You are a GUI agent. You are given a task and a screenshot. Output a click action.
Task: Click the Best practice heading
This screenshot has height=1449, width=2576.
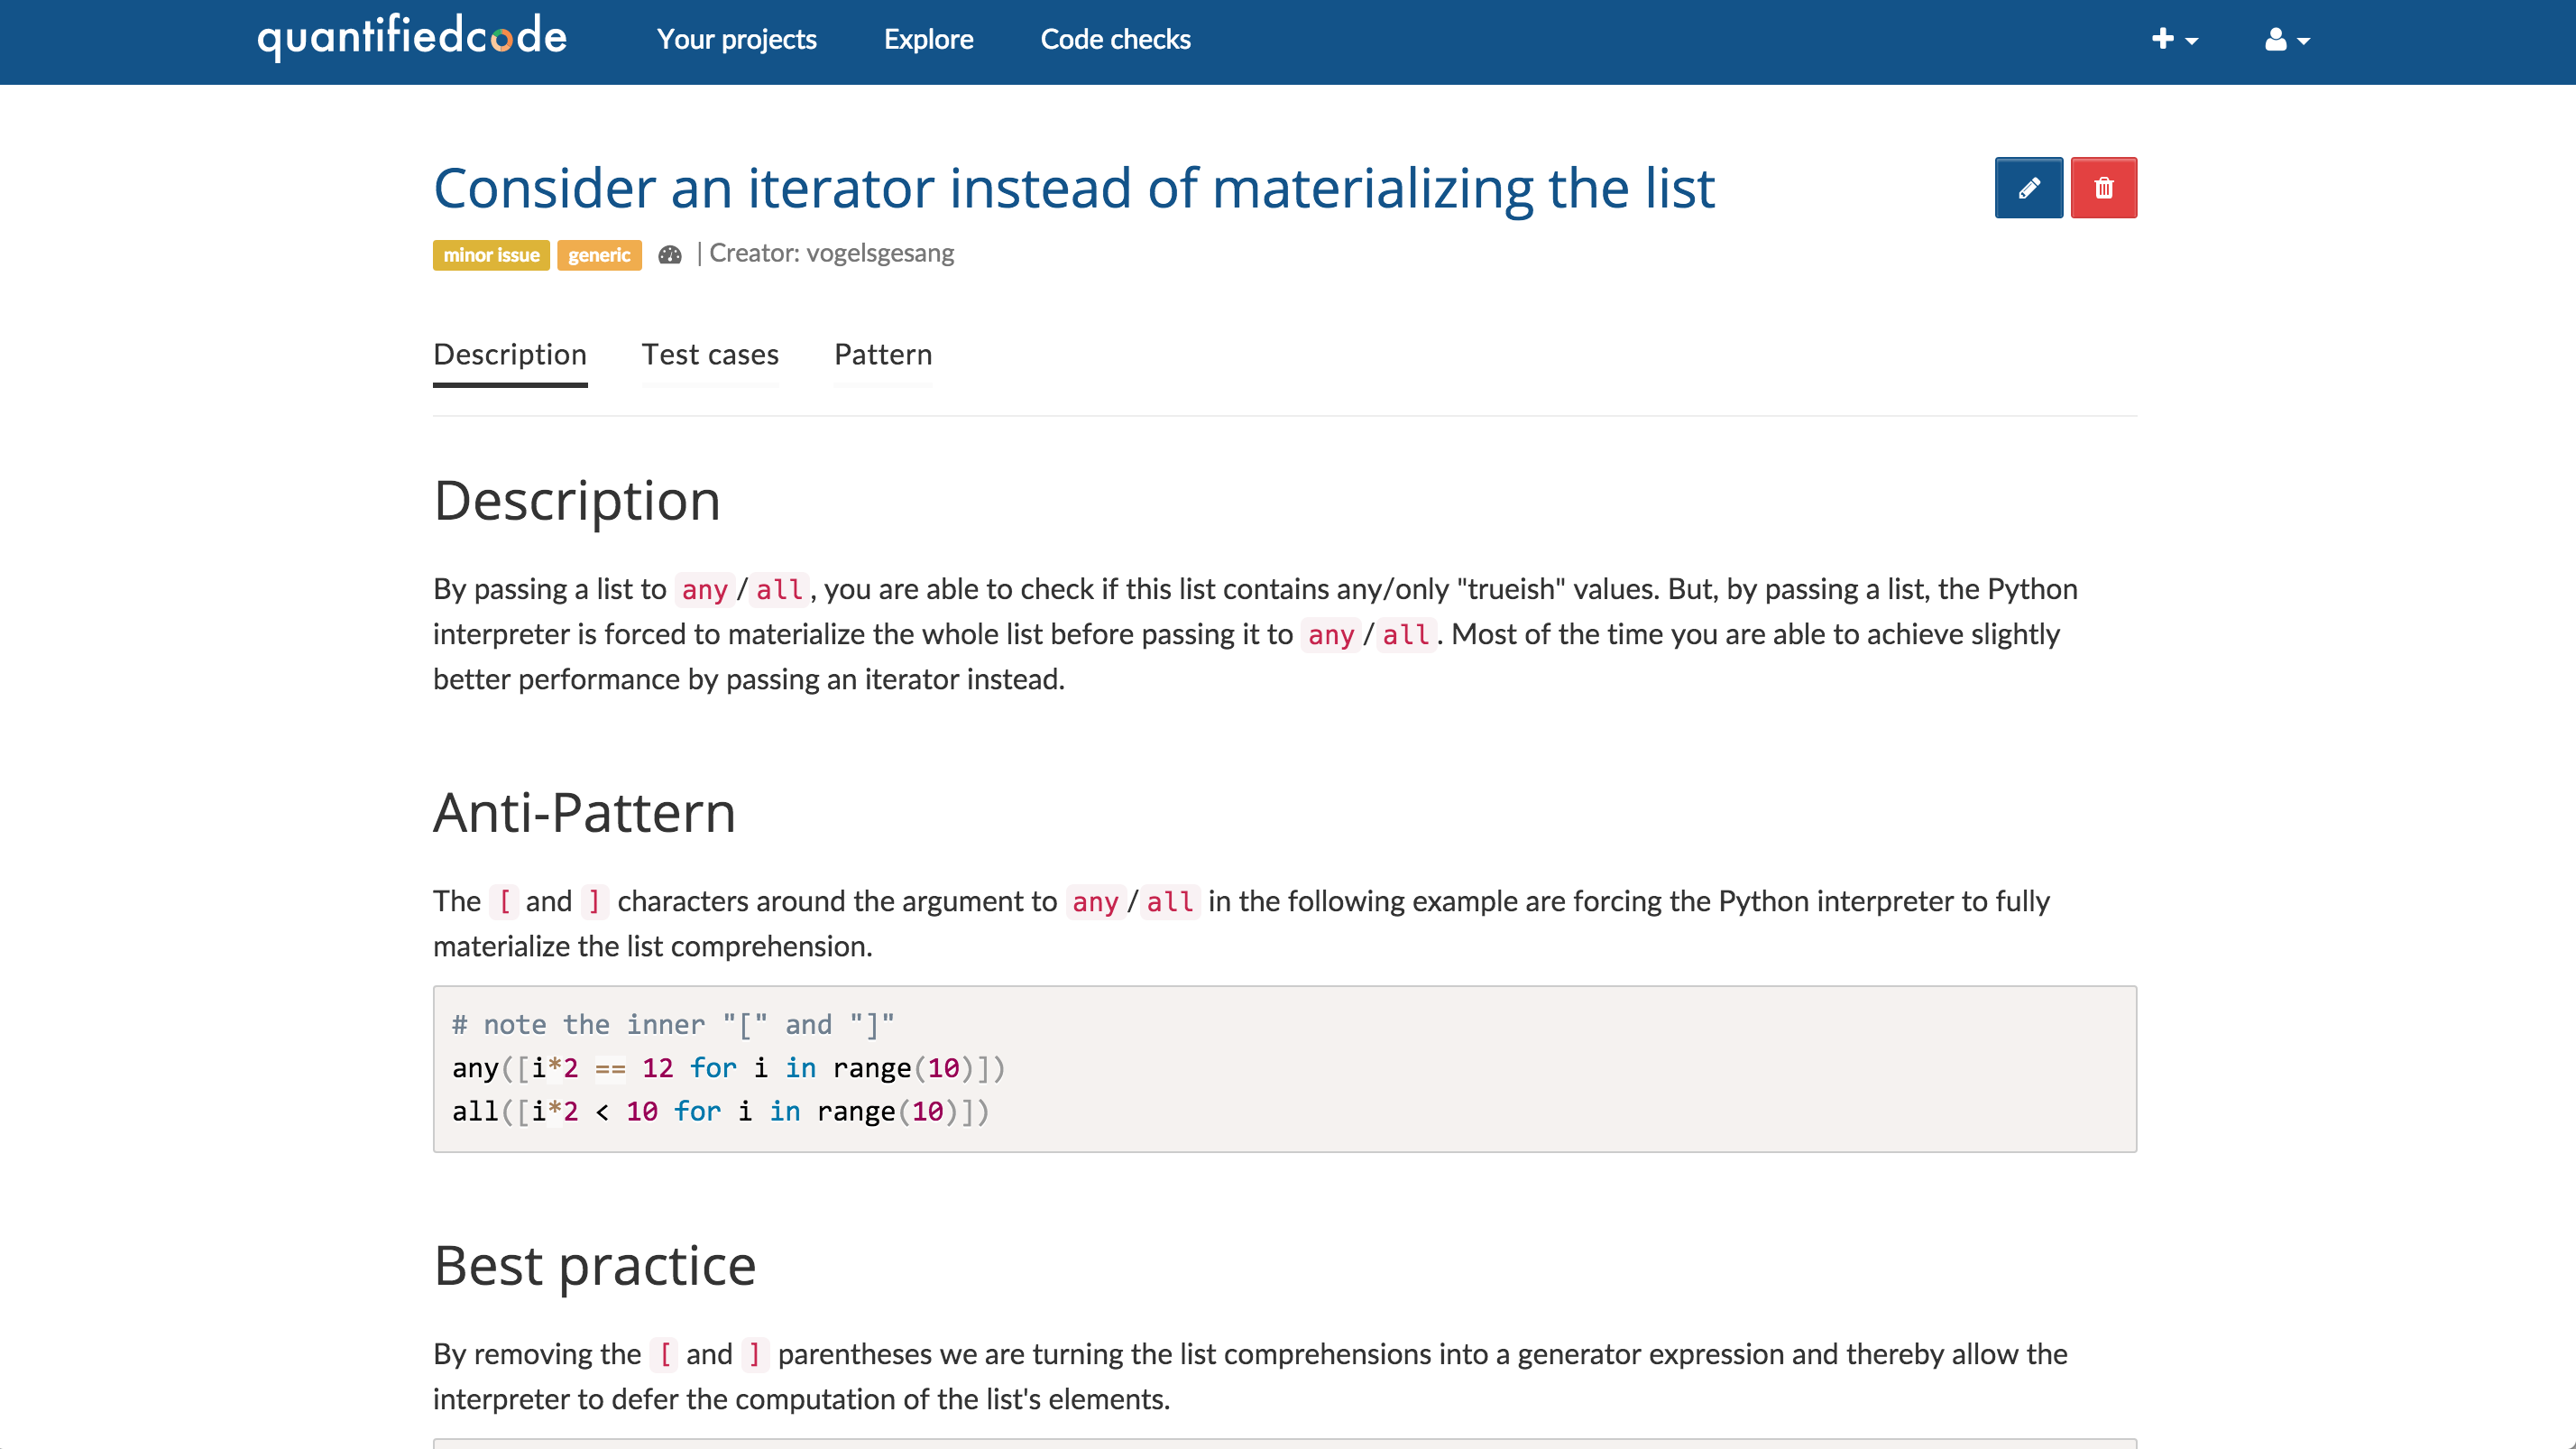tap(595, 1265)
